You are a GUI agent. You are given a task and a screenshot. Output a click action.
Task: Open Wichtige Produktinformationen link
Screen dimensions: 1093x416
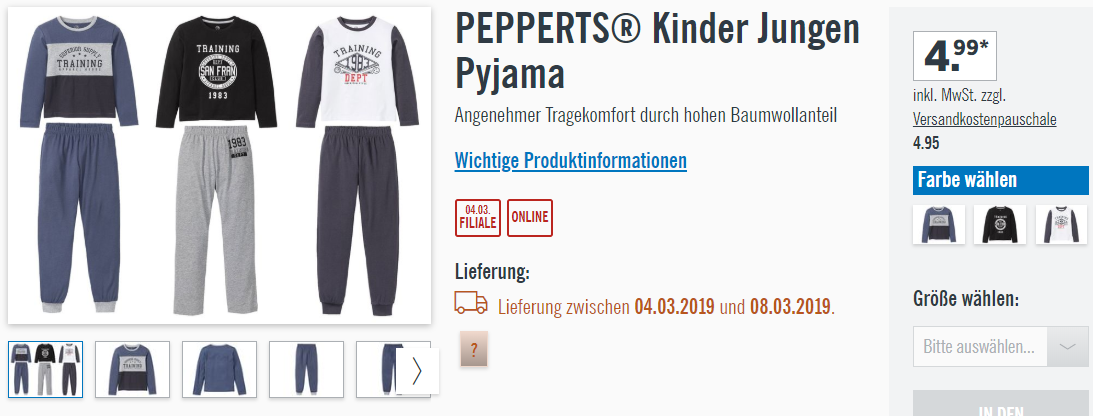[570, 160]
